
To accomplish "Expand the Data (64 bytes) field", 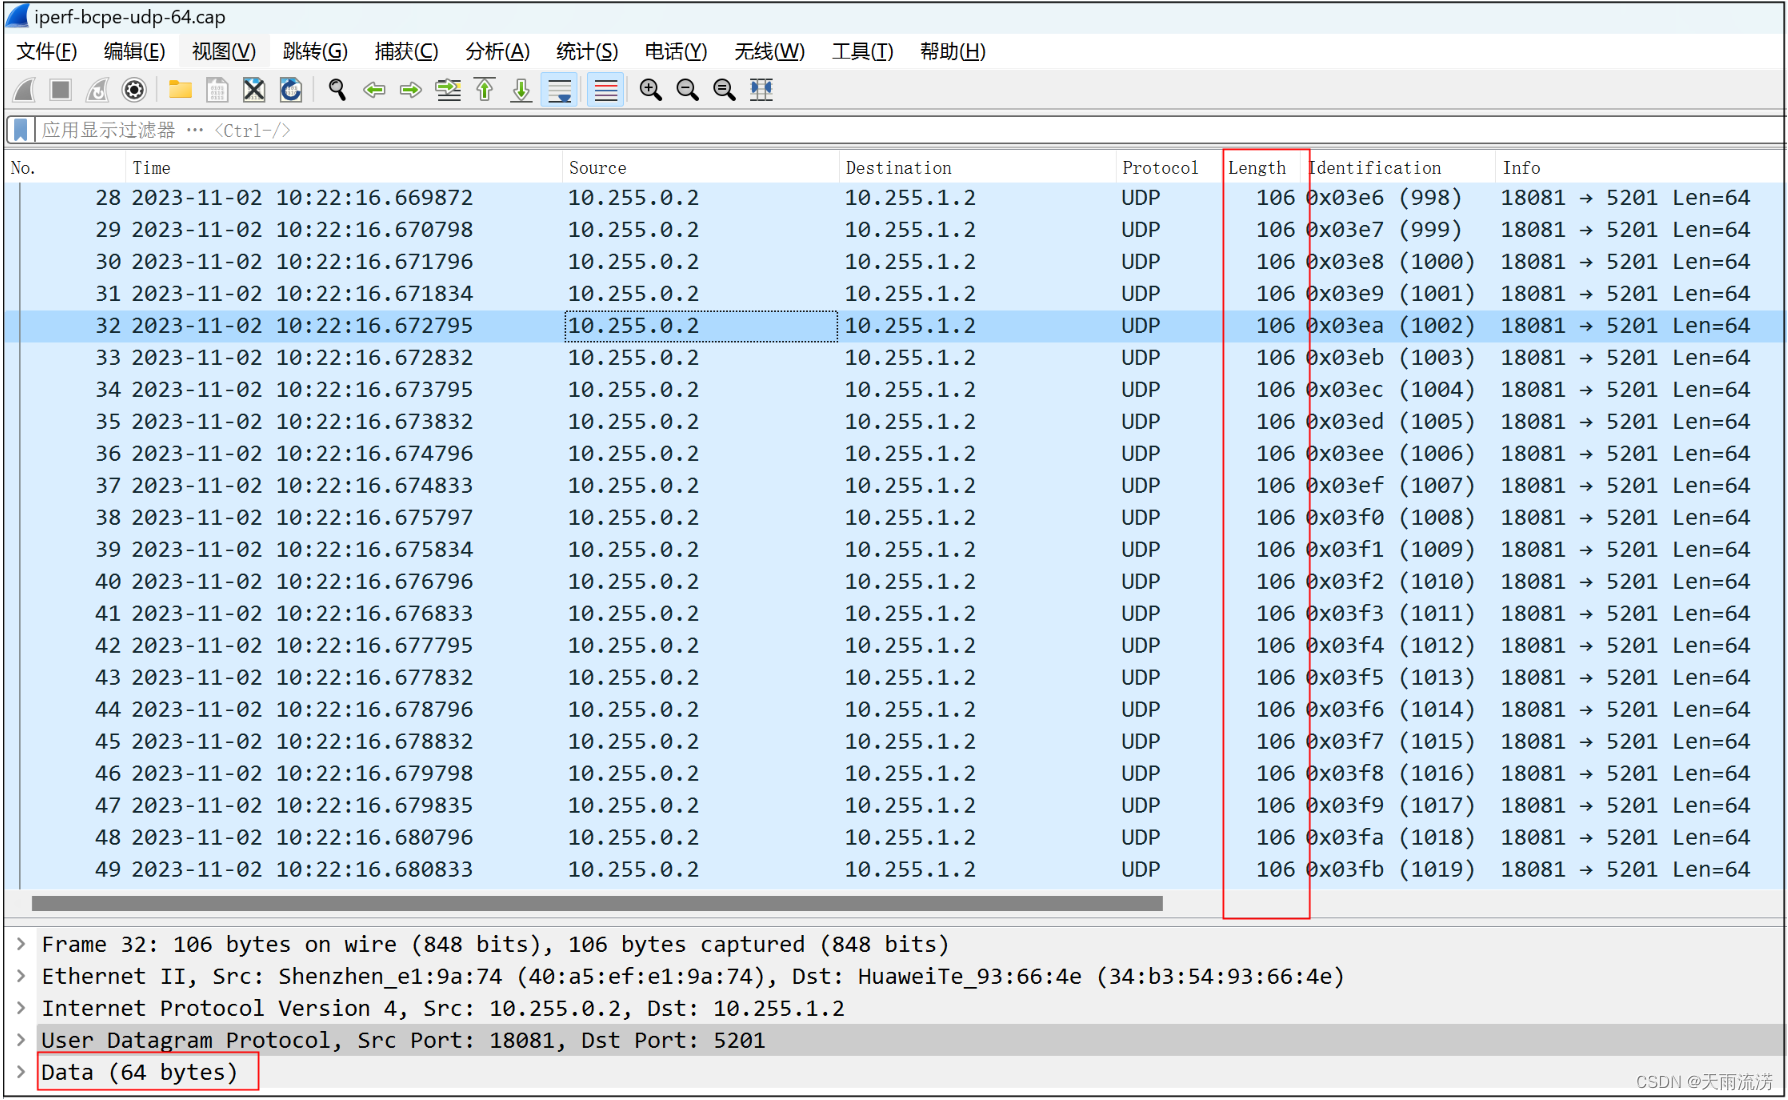I will click(x=21, y=1071).
